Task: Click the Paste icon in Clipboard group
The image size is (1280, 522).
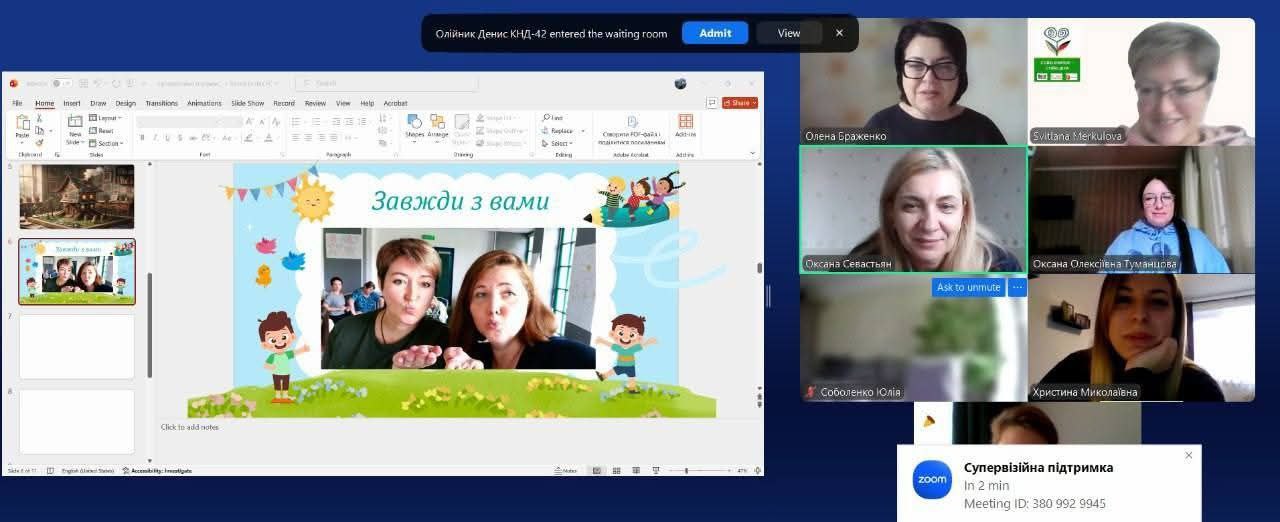Action: (x=22, y=125)
